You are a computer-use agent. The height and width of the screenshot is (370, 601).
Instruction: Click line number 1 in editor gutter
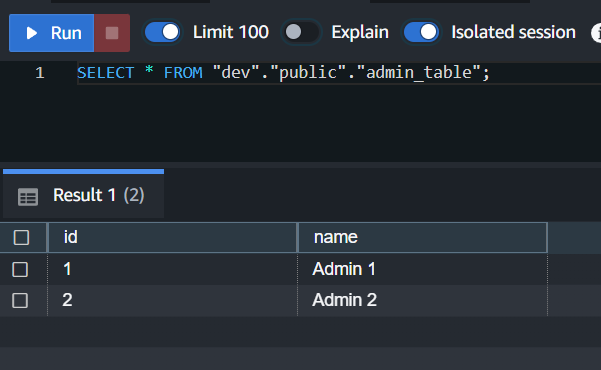click(40, 73)
